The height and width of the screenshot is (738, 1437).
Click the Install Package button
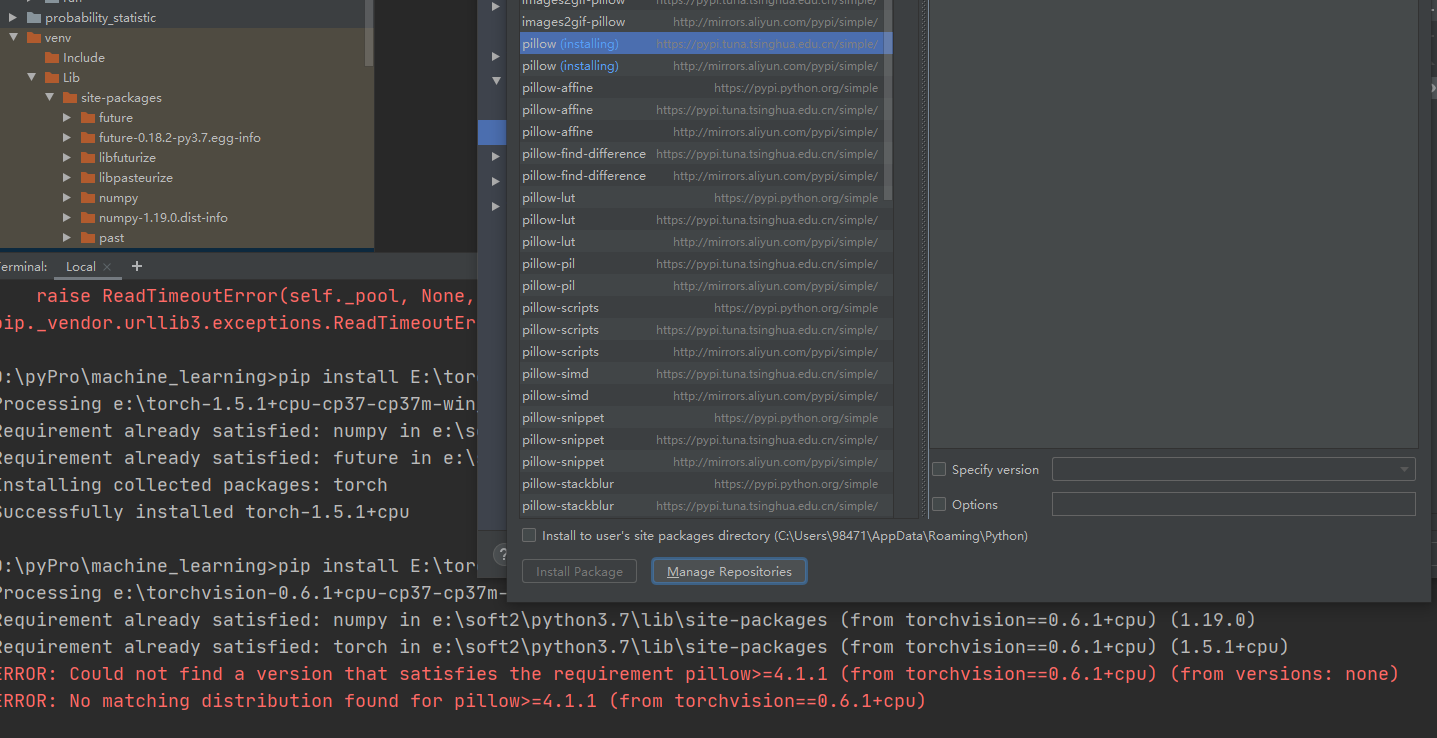(579, 572)
